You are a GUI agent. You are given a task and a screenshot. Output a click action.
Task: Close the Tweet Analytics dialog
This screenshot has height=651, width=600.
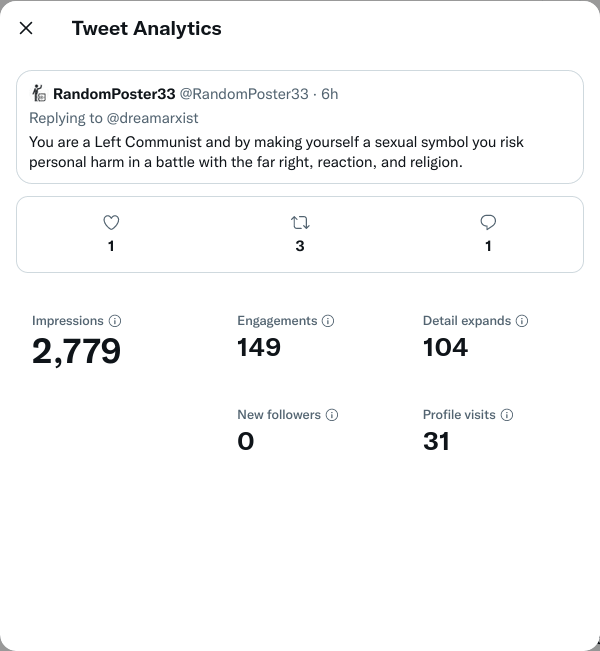26,28
